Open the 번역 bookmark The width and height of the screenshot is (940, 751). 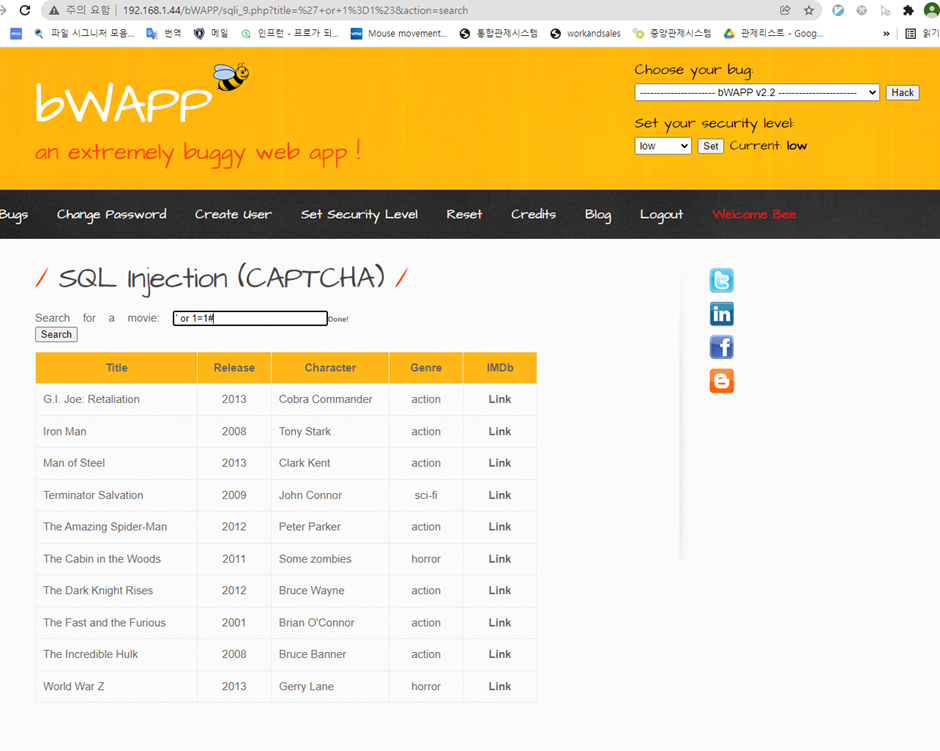click(x=164, y=34)
